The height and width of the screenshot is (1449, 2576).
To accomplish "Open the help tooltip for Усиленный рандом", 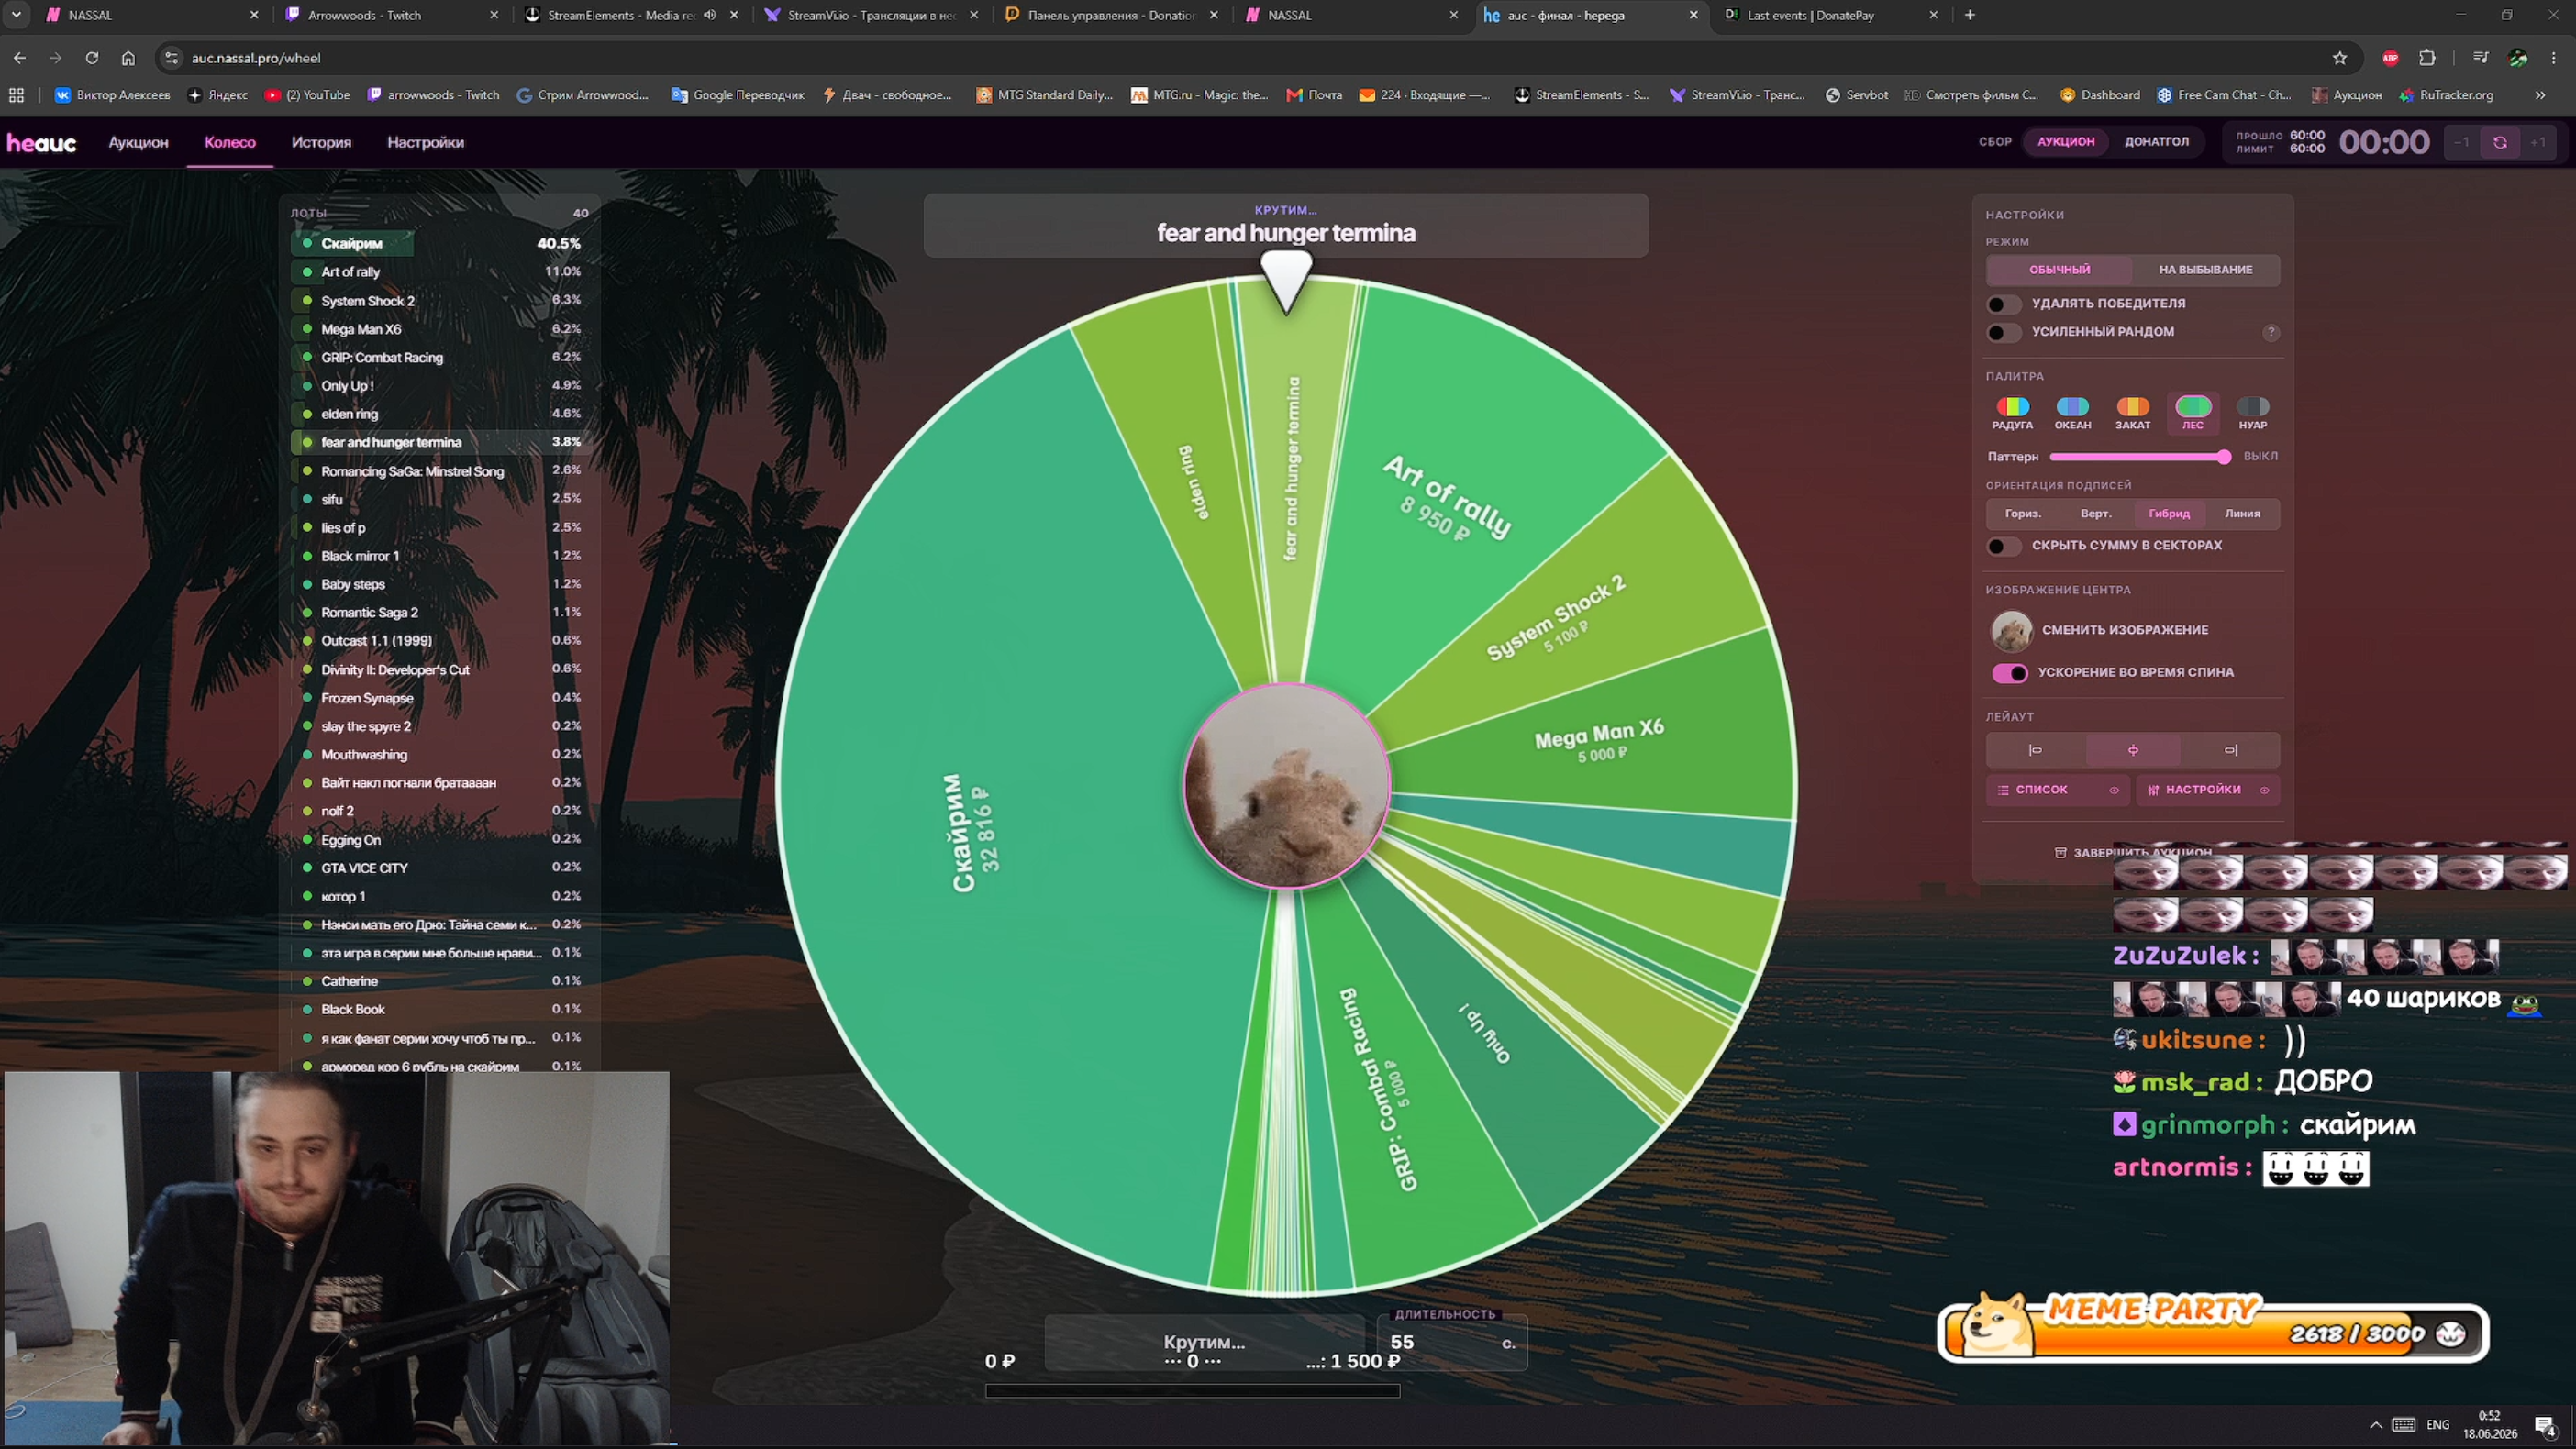I will pos(2270,332).
